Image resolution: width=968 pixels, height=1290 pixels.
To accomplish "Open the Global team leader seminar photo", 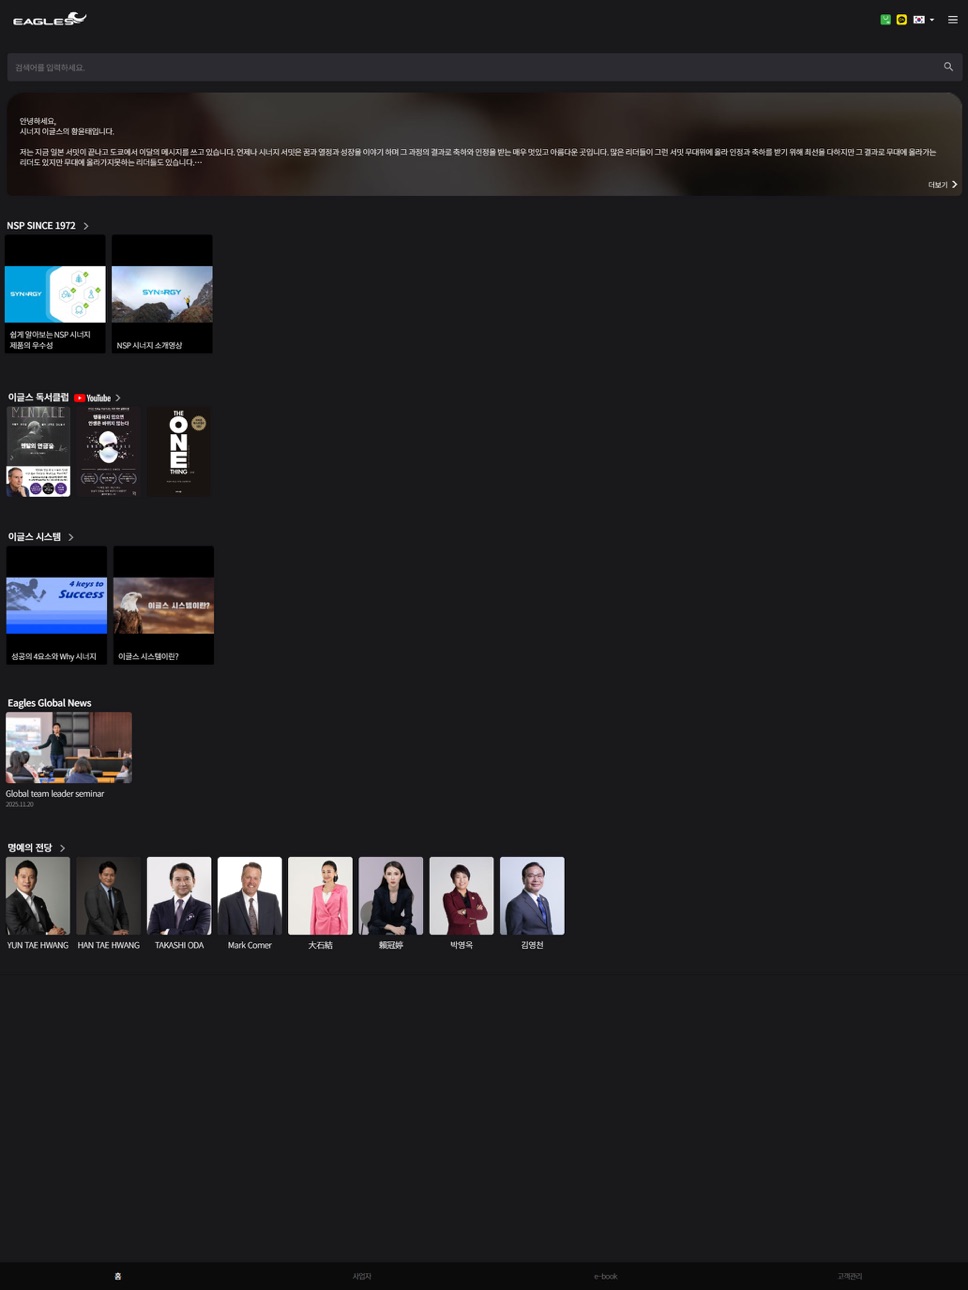I will pos(69,748).
